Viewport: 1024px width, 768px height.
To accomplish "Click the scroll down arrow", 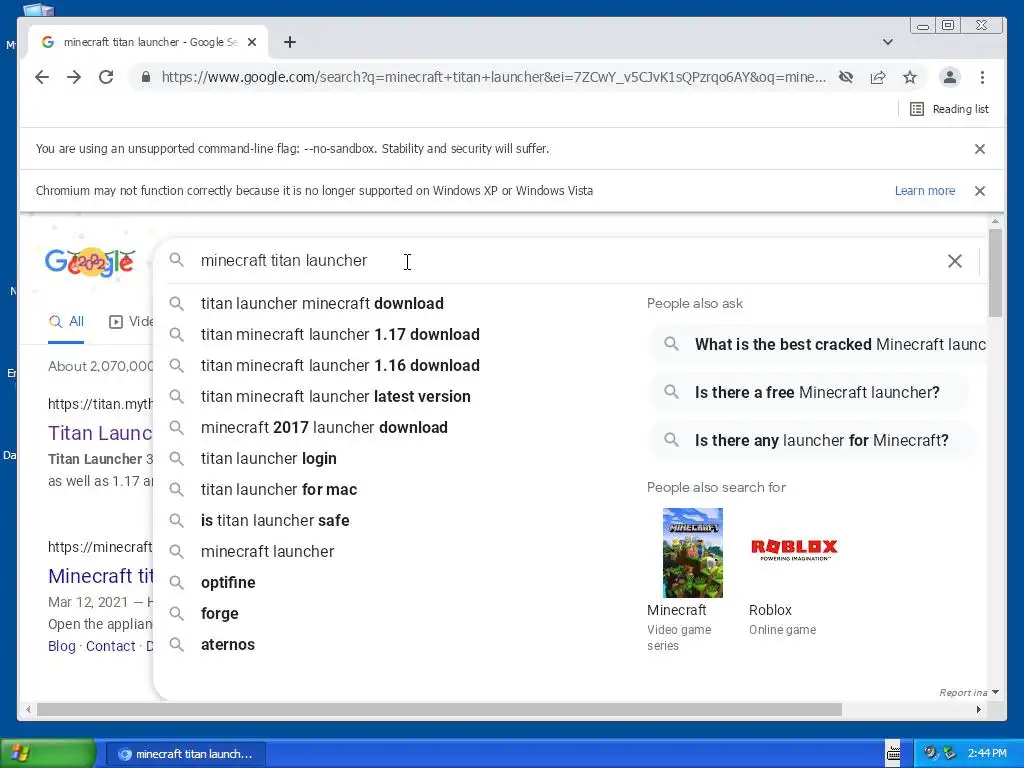I will coord(995,692).
